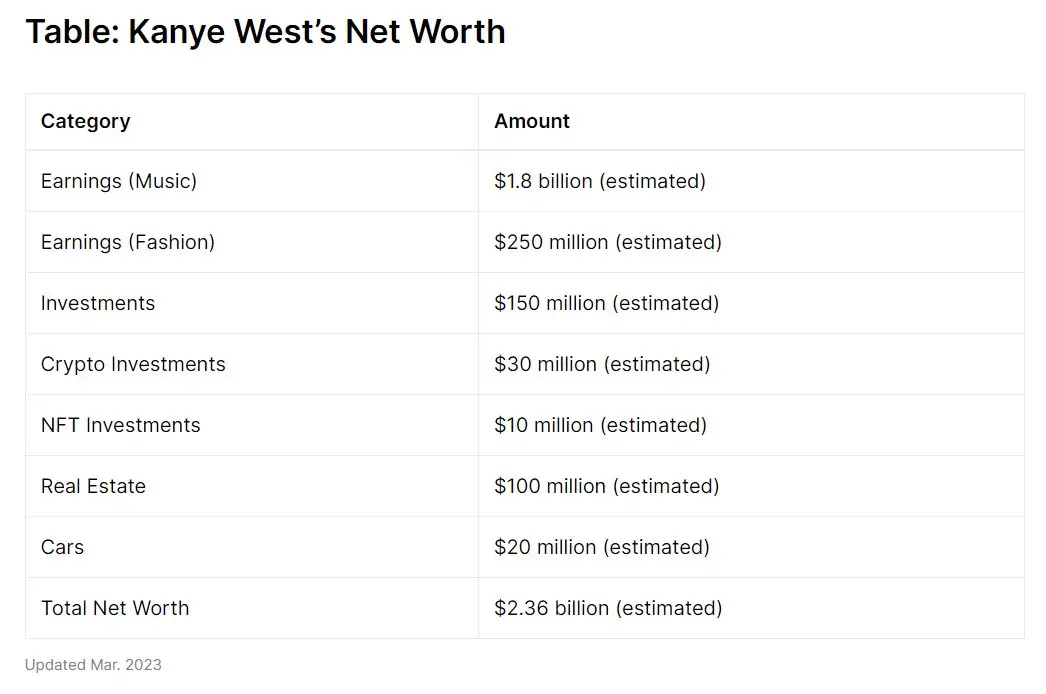Screen dimensions: 1046x694
Task: Select the Investments row label
Action: [98, 303]
